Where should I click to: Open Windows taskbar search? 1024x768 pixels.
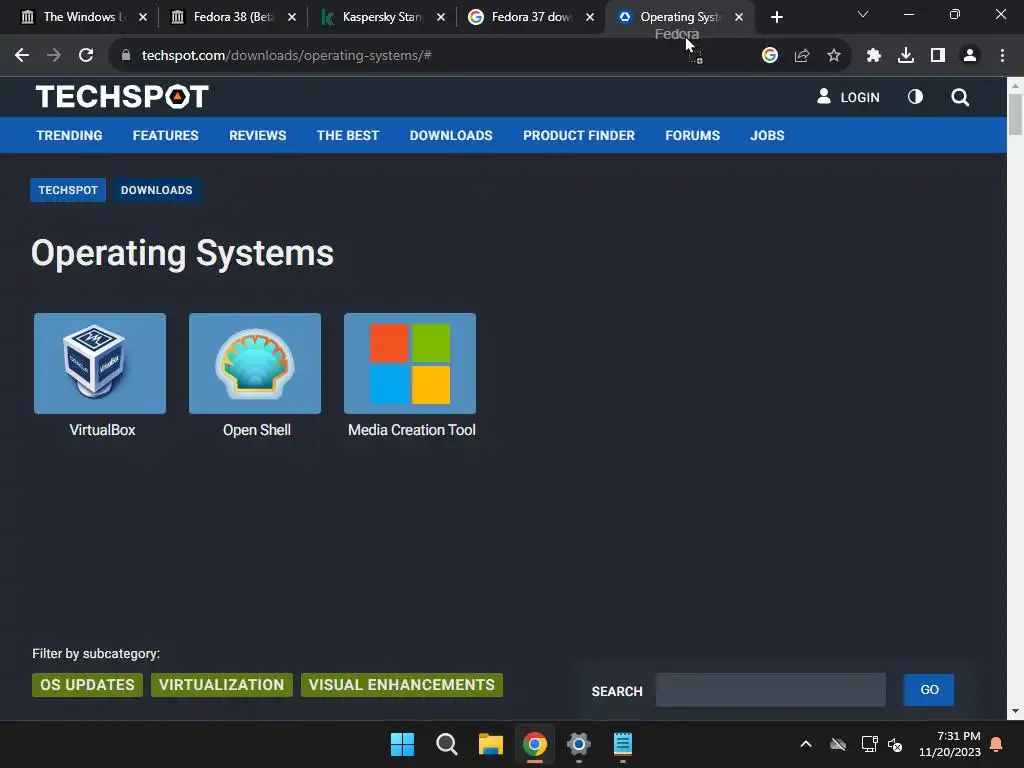pos(447,744)
